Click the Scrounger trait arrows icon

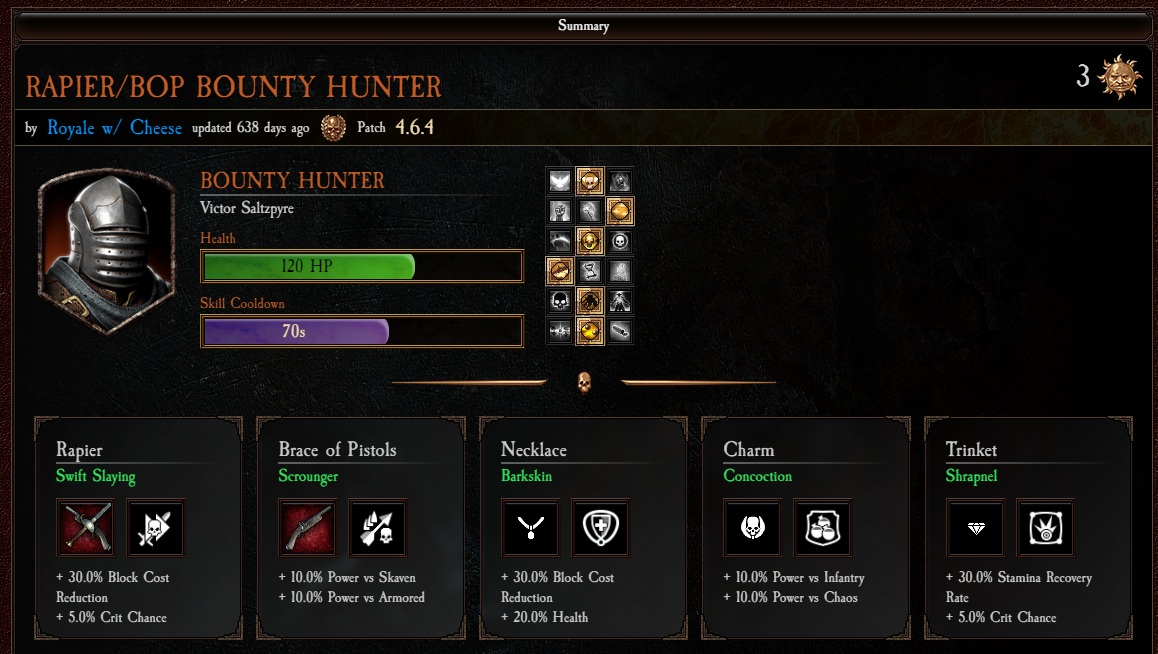point(377,528)
